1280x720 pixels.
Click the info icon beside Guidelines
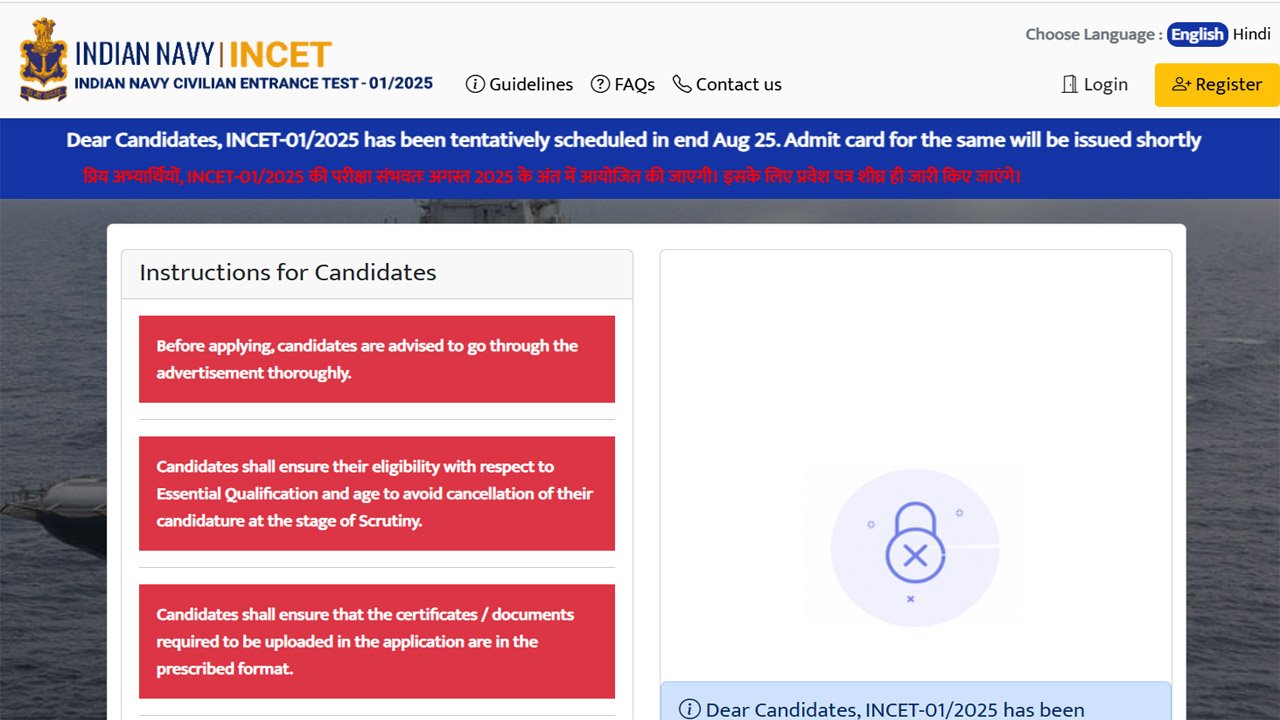click(475, 85)
